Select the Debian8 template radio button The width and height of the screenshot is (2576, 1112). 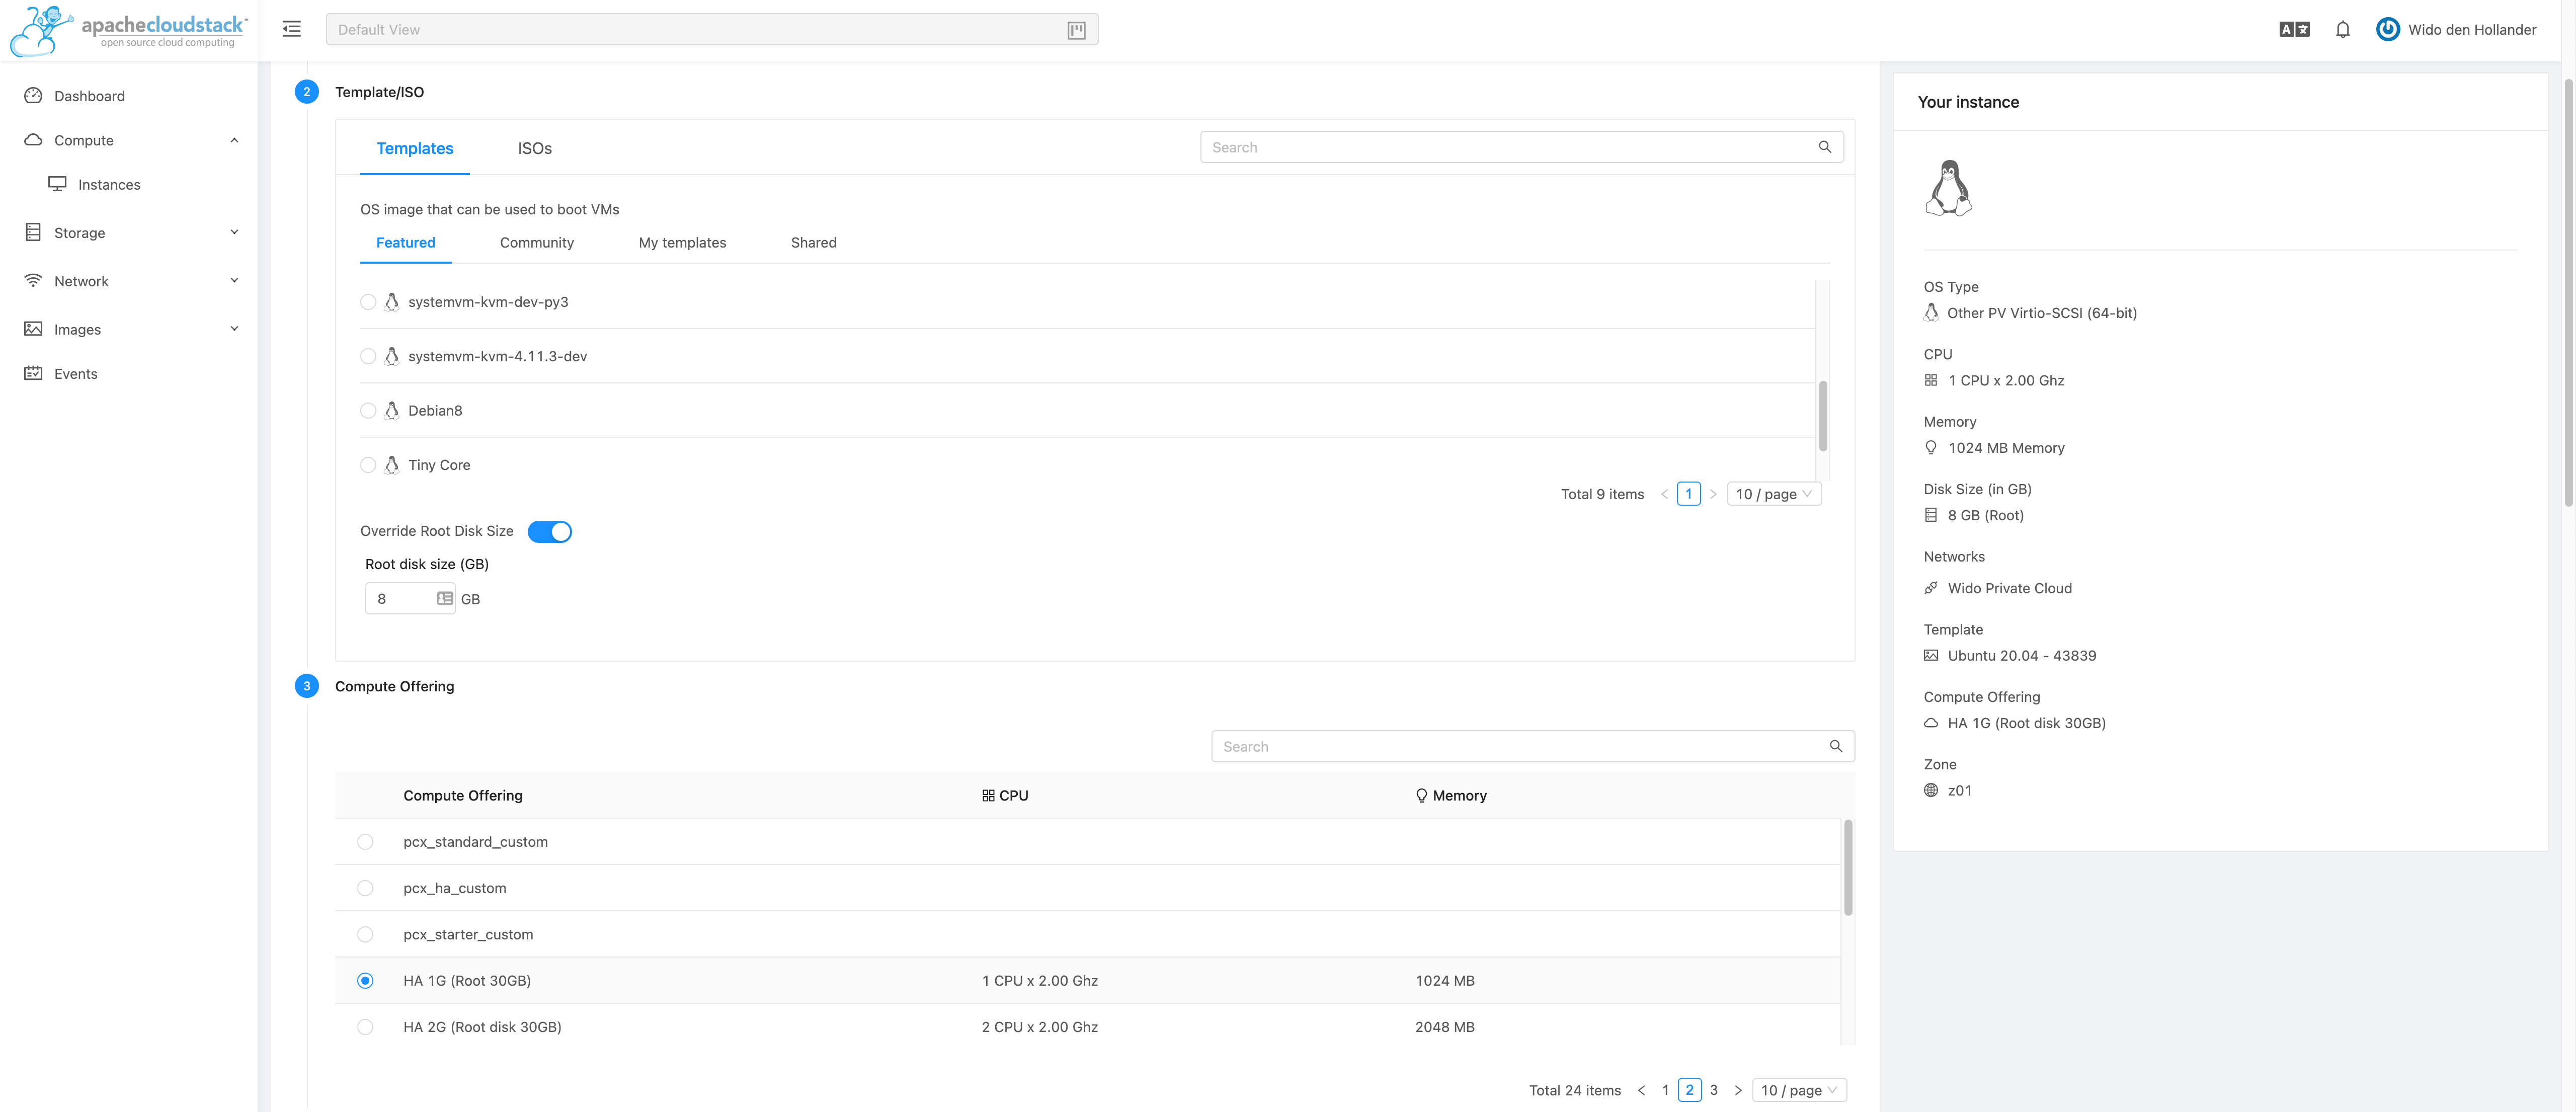(x=367, y=410)
